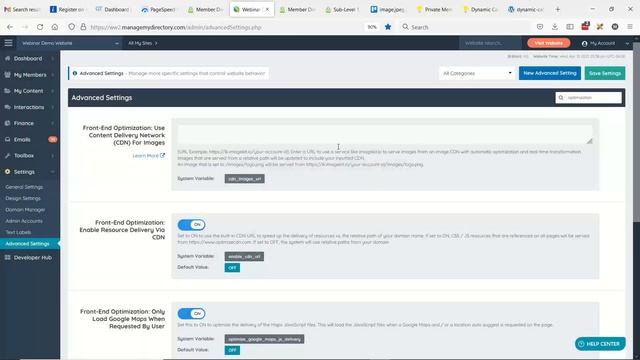The image size is (640, 360).
Task: Click the Settings gear icon
Action: pyautogui.click(x=7, y=172)
